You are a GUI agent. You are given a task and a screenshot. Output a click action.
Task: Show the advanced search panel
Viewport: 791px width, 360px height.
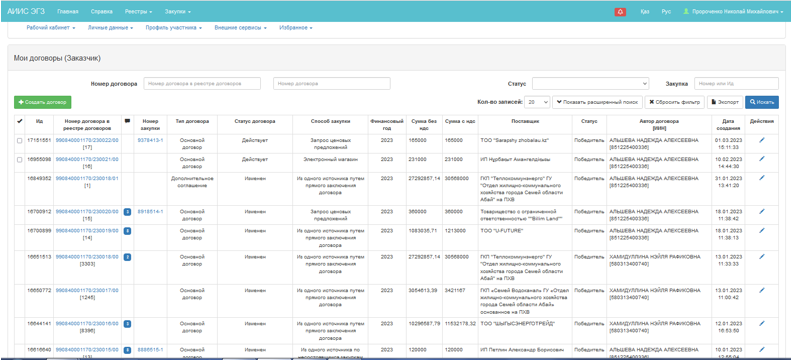pyautogui.click(x=597, y=102)
